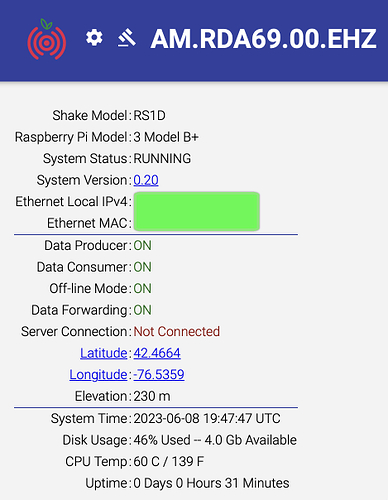This screenshot has width=388, height=500.
Task: Click the Off-line Mode label
Action: 89,289
